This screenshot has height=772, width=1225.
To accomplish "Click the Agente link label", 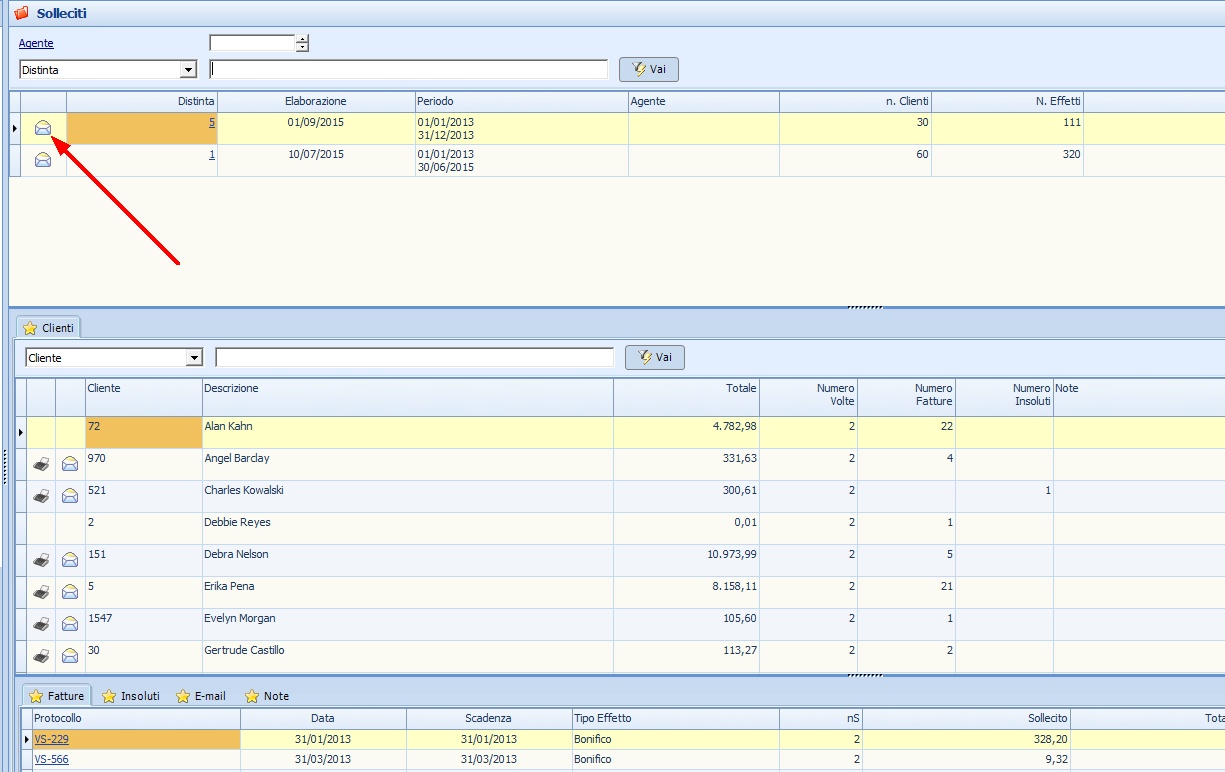I will click(36, 44).
